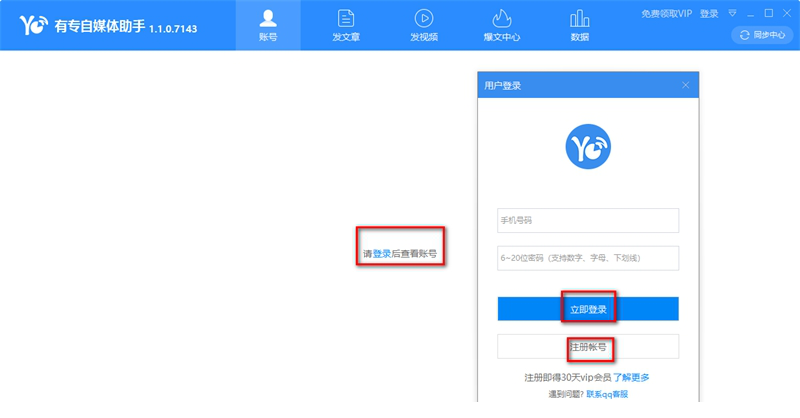Open the 联系qq客服 support link
Screen dimensions: 800x418
coord(607,394)
